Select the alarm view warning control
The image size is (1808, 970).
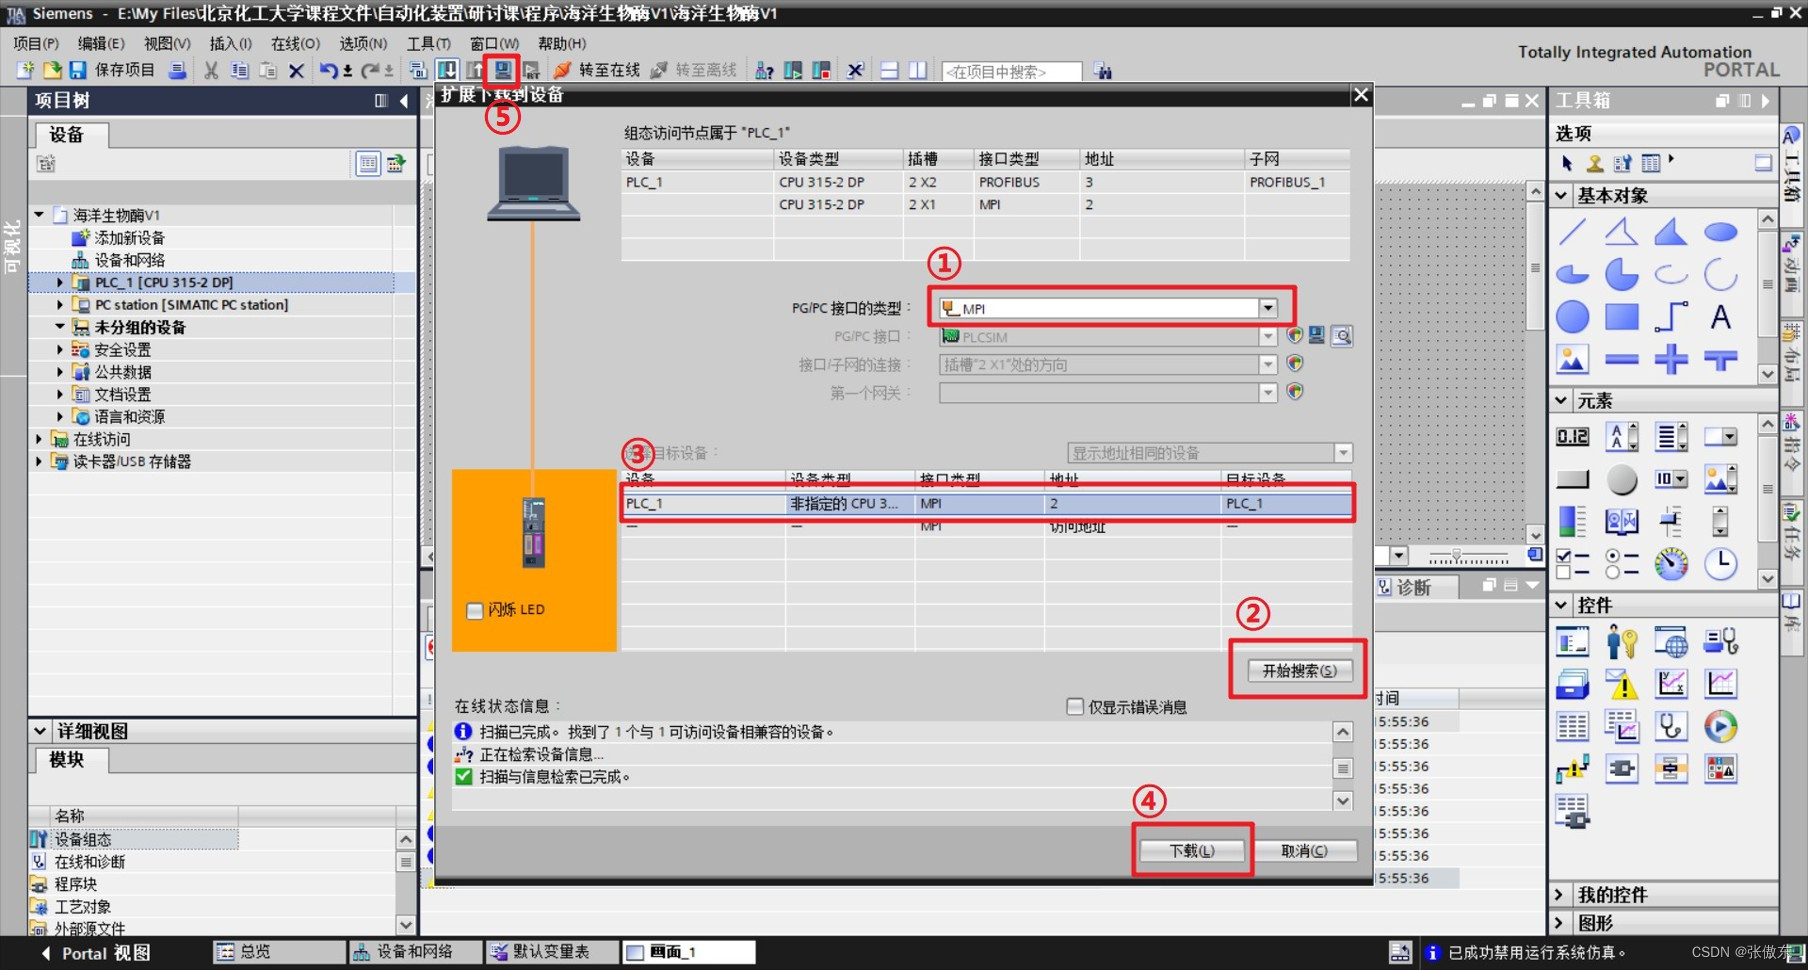coord(1621,684)
